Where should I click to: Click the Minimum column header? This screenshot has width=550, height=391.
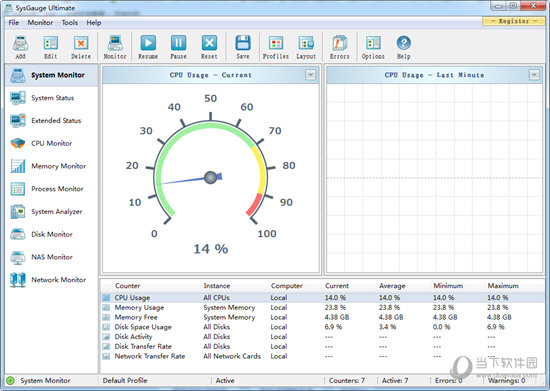click(448, 286)
